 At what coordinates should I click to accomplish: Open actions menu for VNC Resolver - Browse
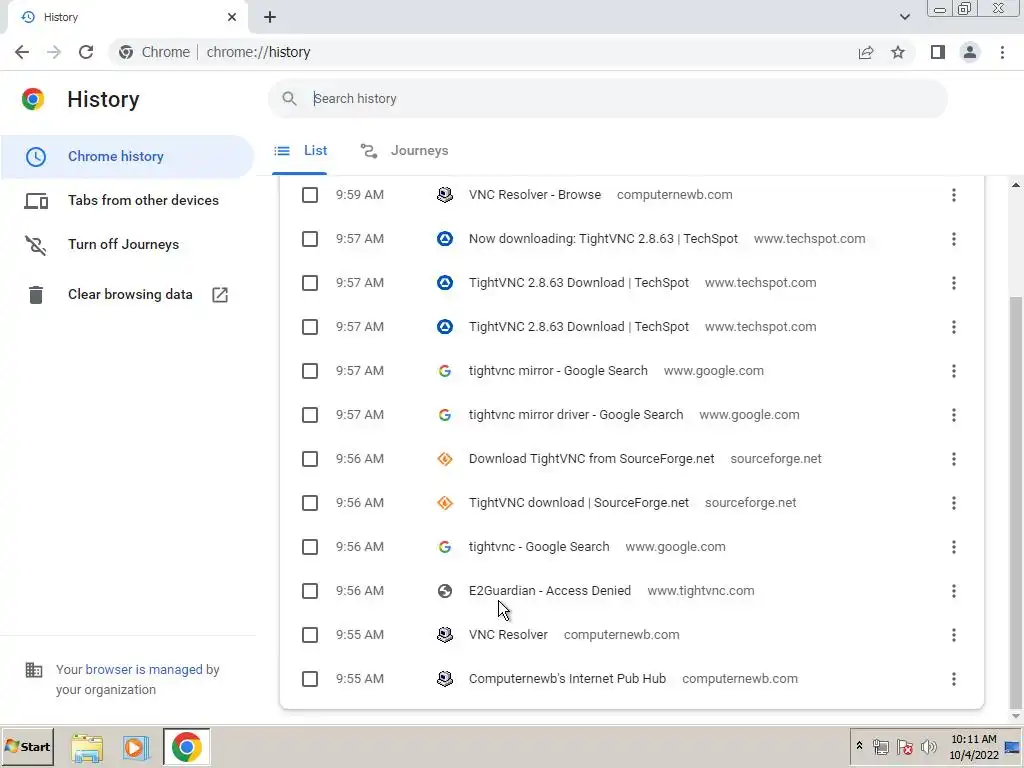pyautogui.click(x=953, y=195)
